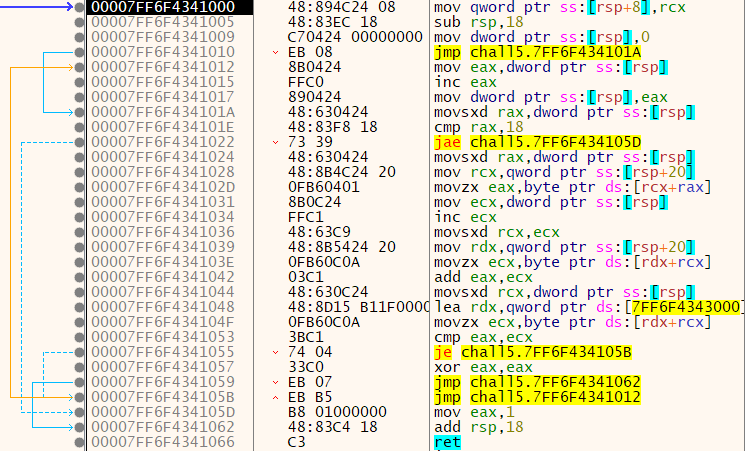745x451 pixels.
Task: Click the 'ret' instruction
Action: point(447,442)
